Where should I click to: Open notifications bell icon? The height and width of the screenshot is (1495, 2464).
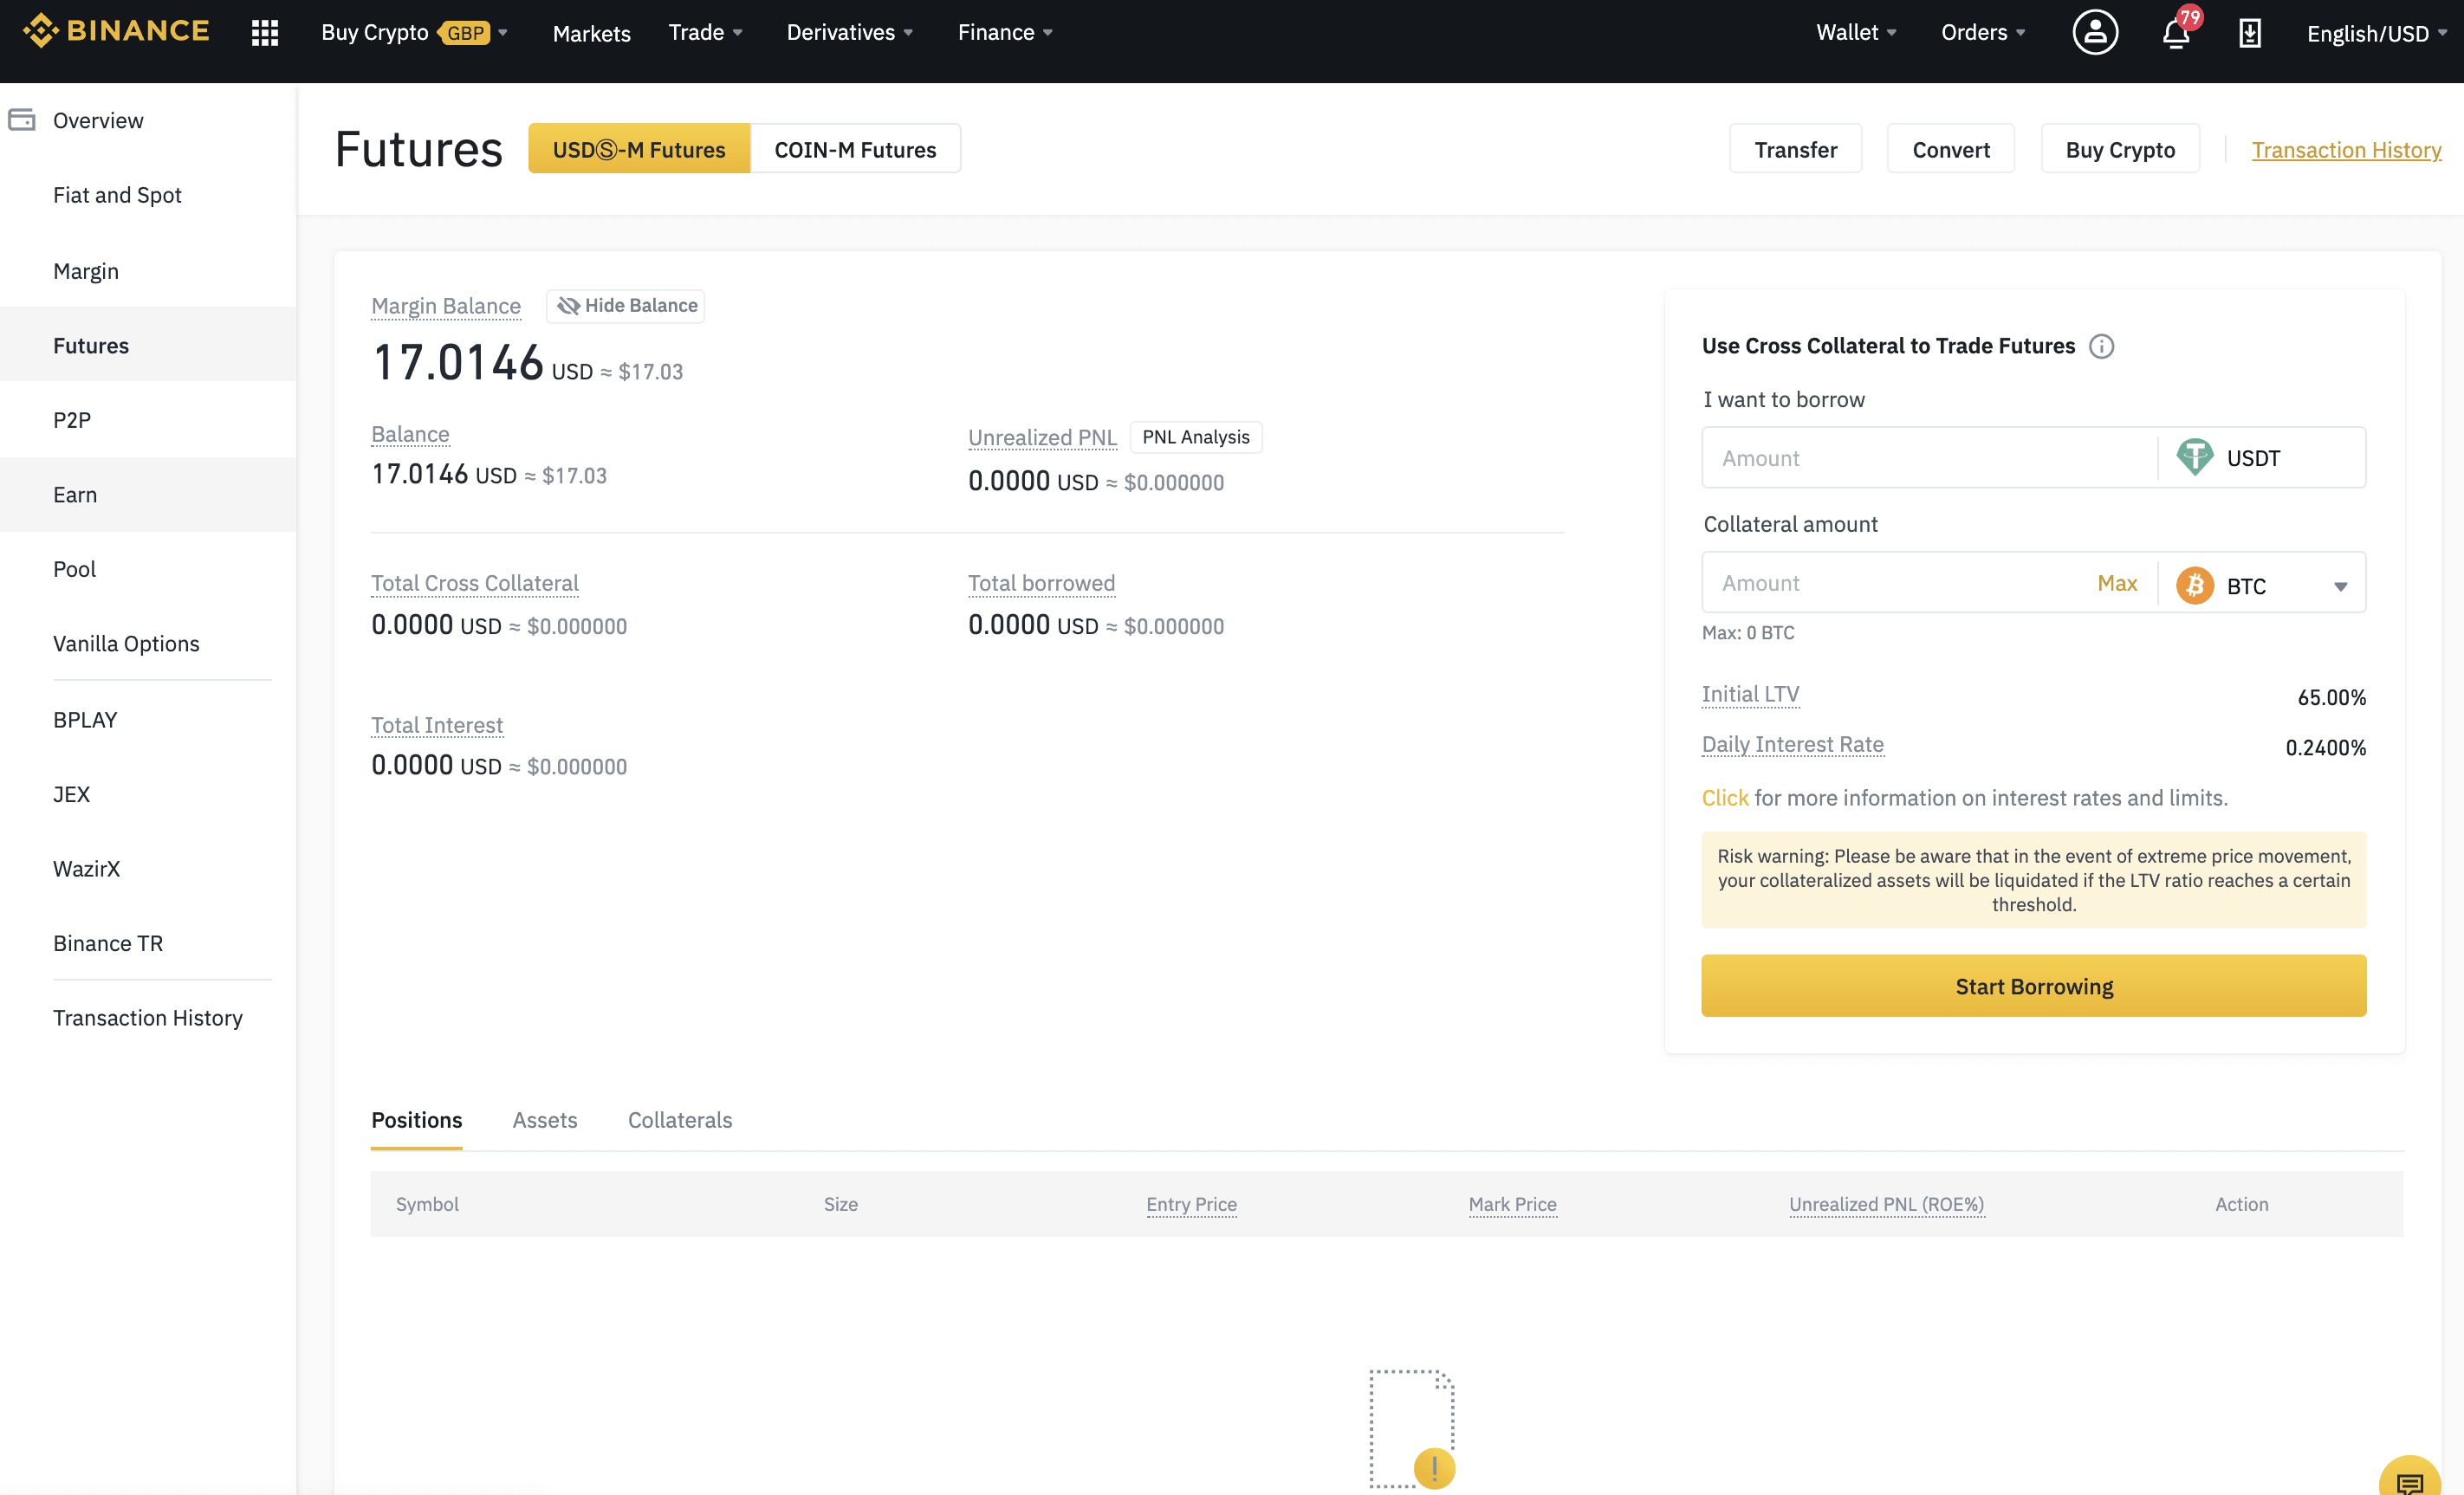coord(2175,33)
